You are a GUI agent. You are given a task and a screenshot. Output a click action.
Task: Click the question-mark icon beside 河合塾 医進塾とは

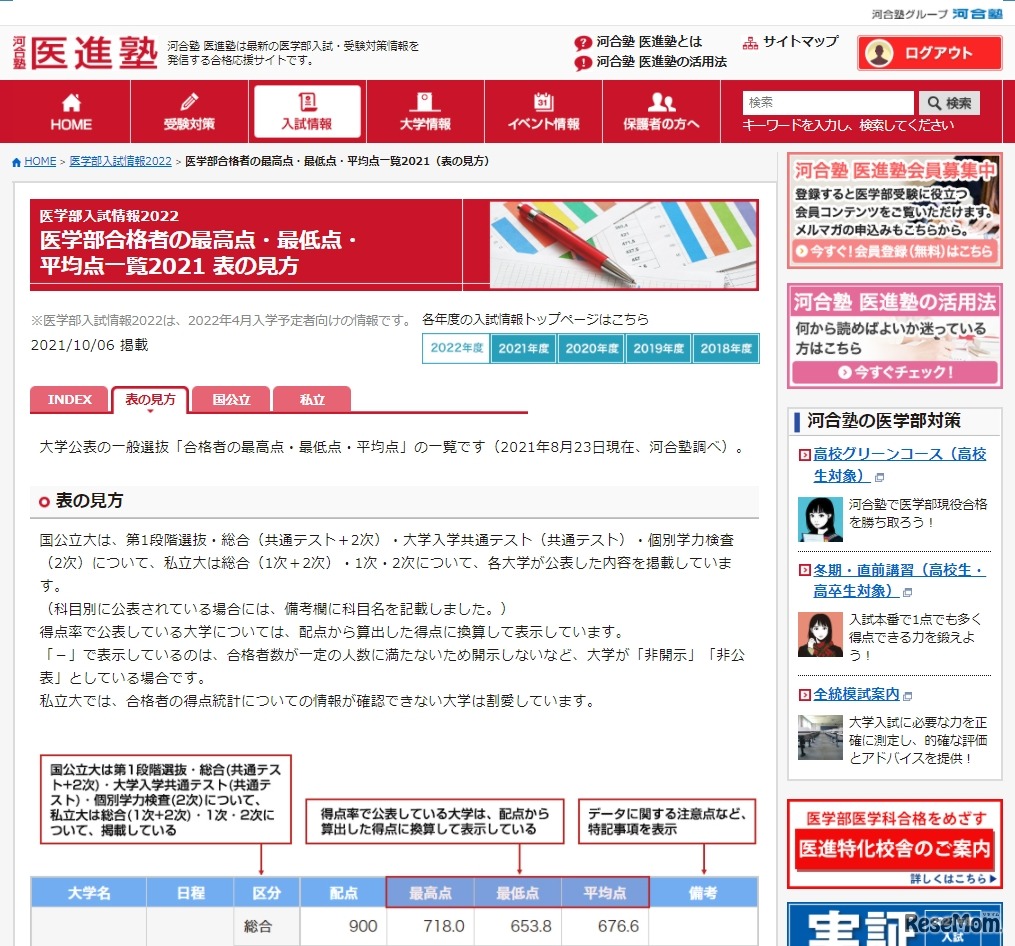582,41
